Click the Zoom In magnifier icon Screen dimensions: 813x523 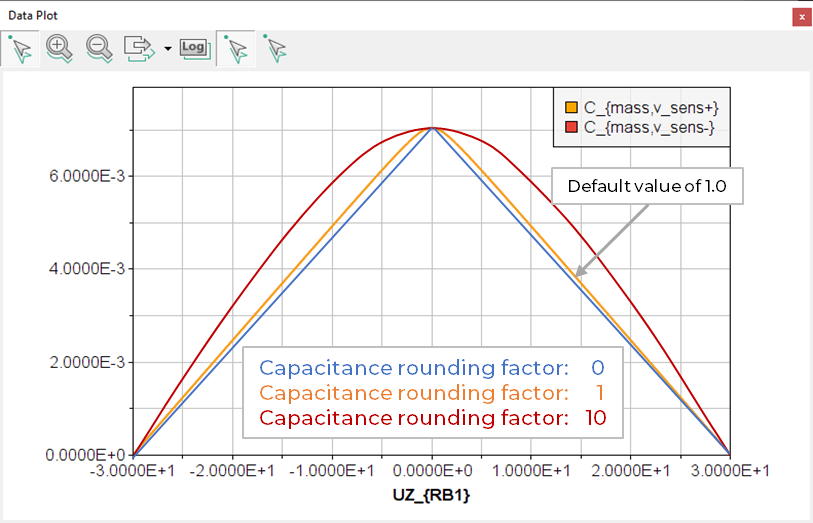[x=59, y=48]
